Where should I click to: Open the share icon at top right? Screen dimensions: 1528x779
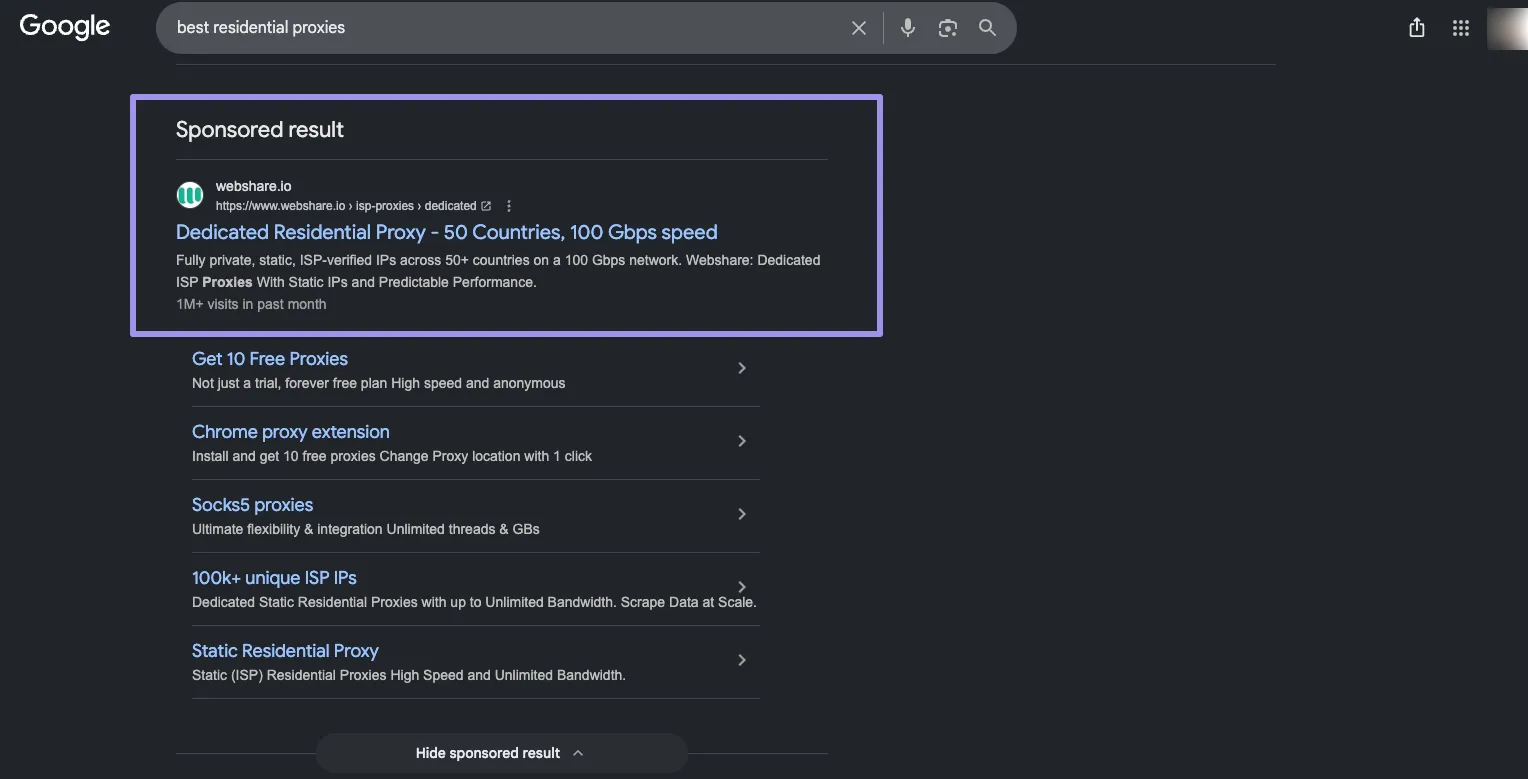(x=1416, y=28)
